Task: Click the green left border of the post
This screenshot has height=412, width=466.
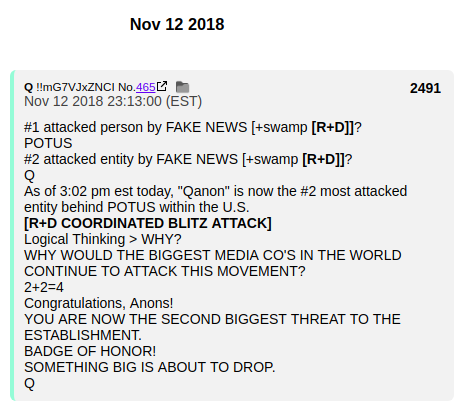Action: coord(12,235)
